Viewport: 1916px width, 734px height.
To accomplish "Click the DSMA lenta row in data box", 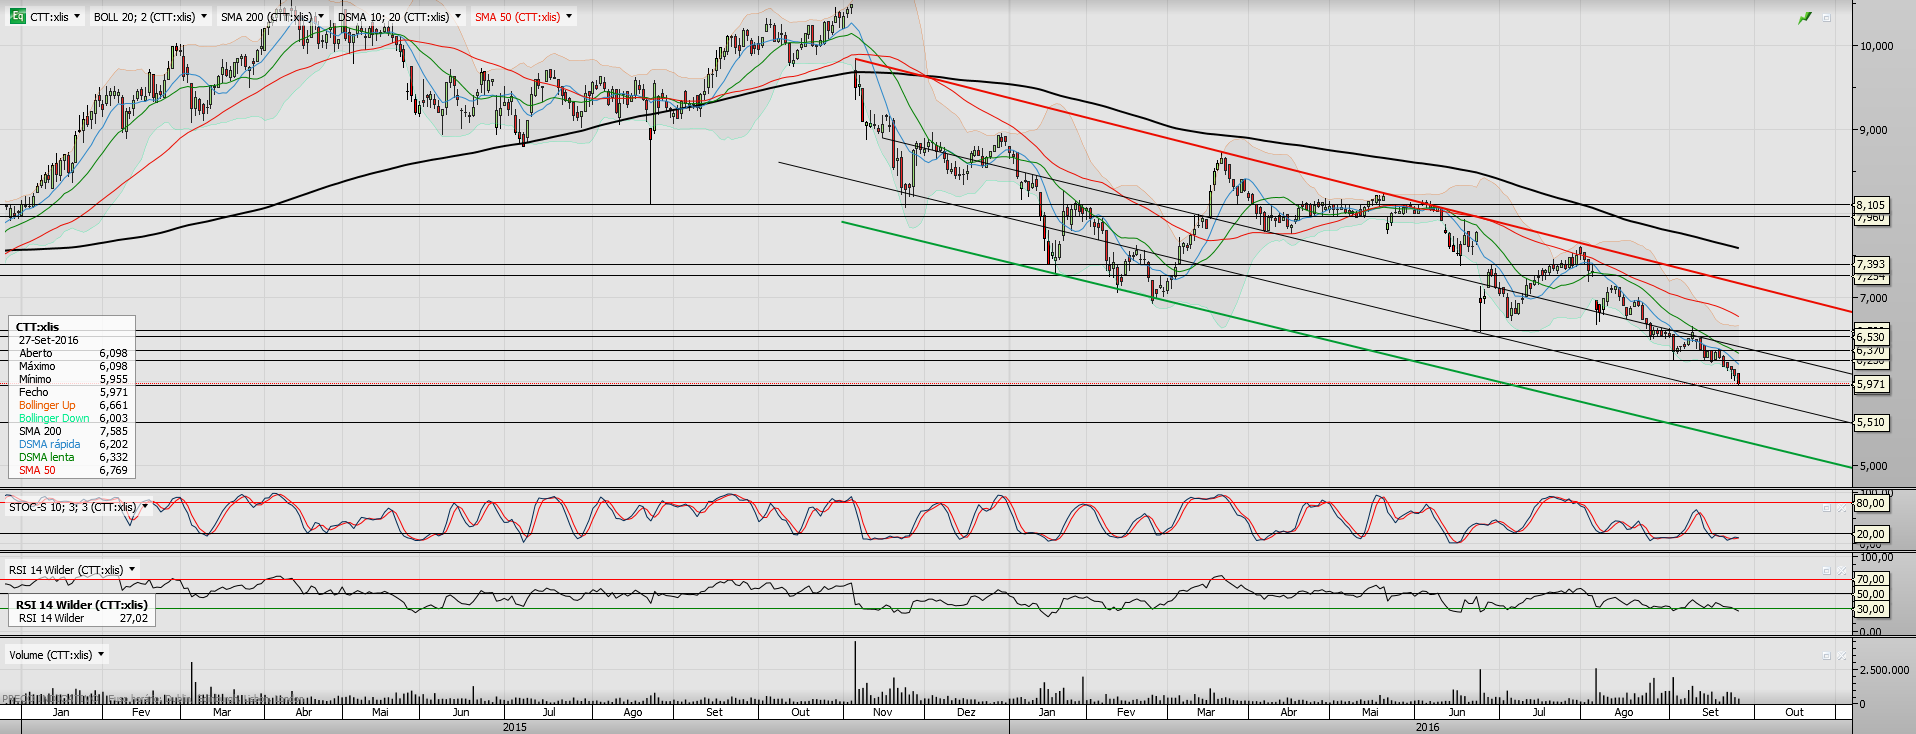I will [73, 457].
